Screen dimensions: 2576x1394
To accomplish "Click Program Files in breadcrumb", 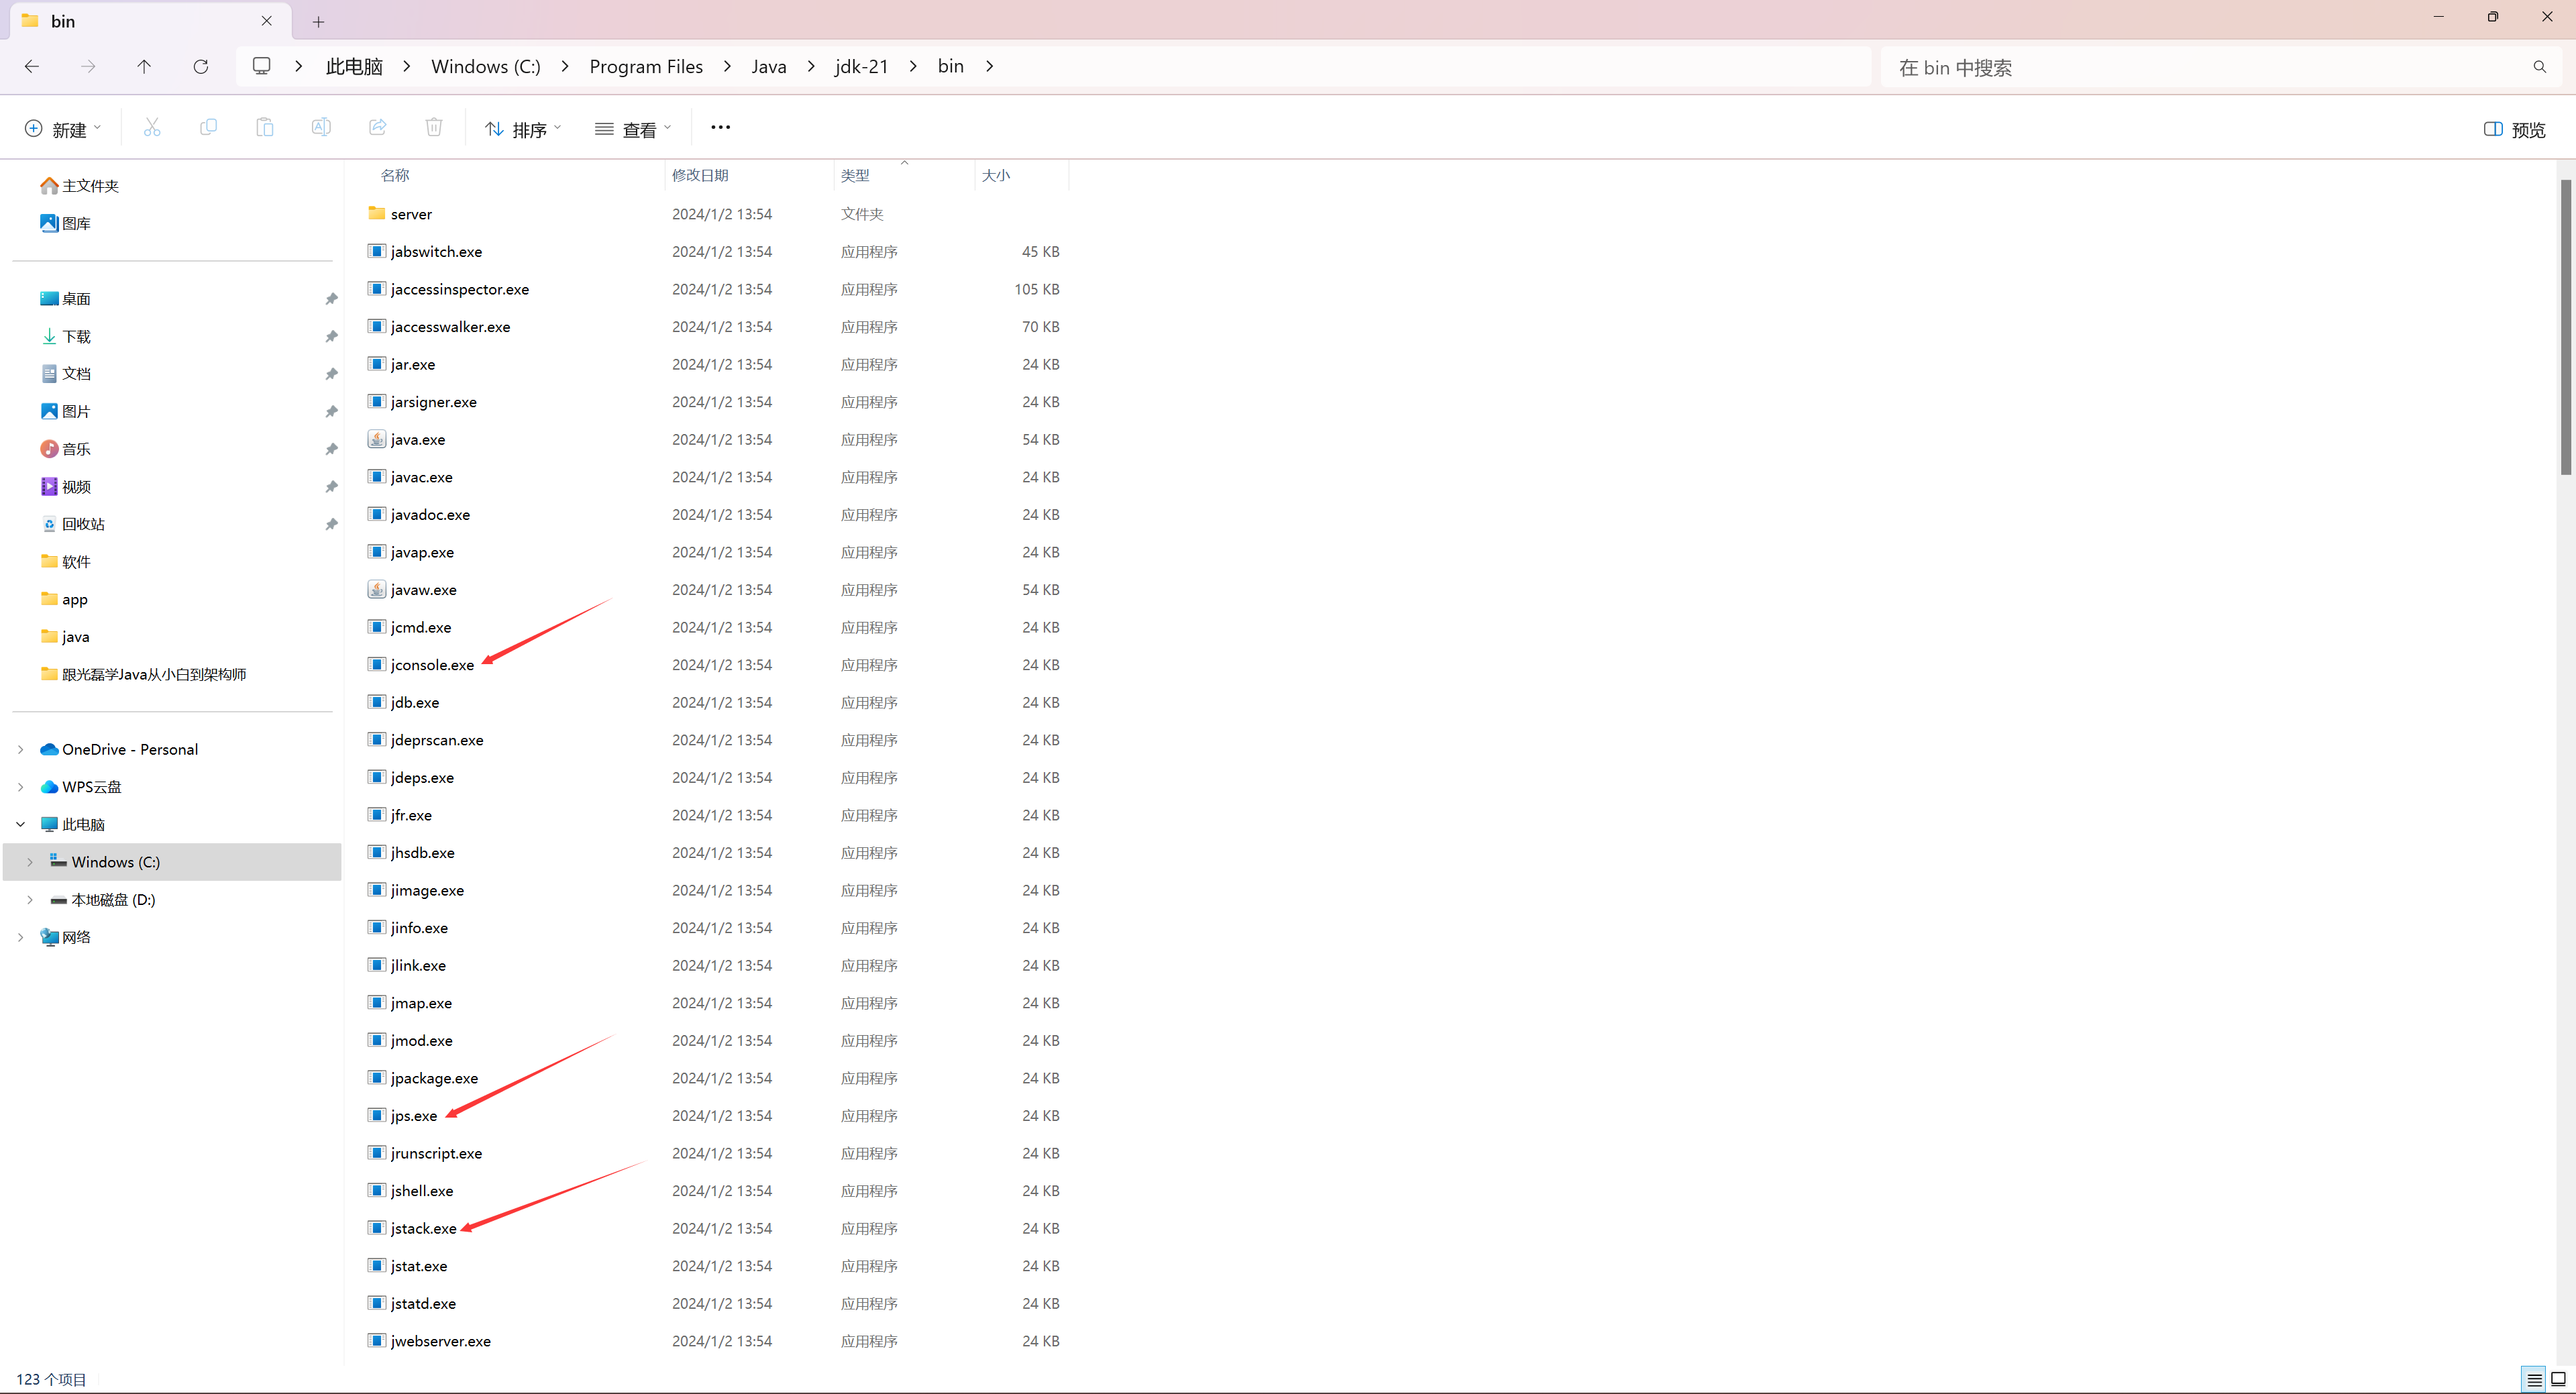I will pyautogui.click(x=646, y=66).
